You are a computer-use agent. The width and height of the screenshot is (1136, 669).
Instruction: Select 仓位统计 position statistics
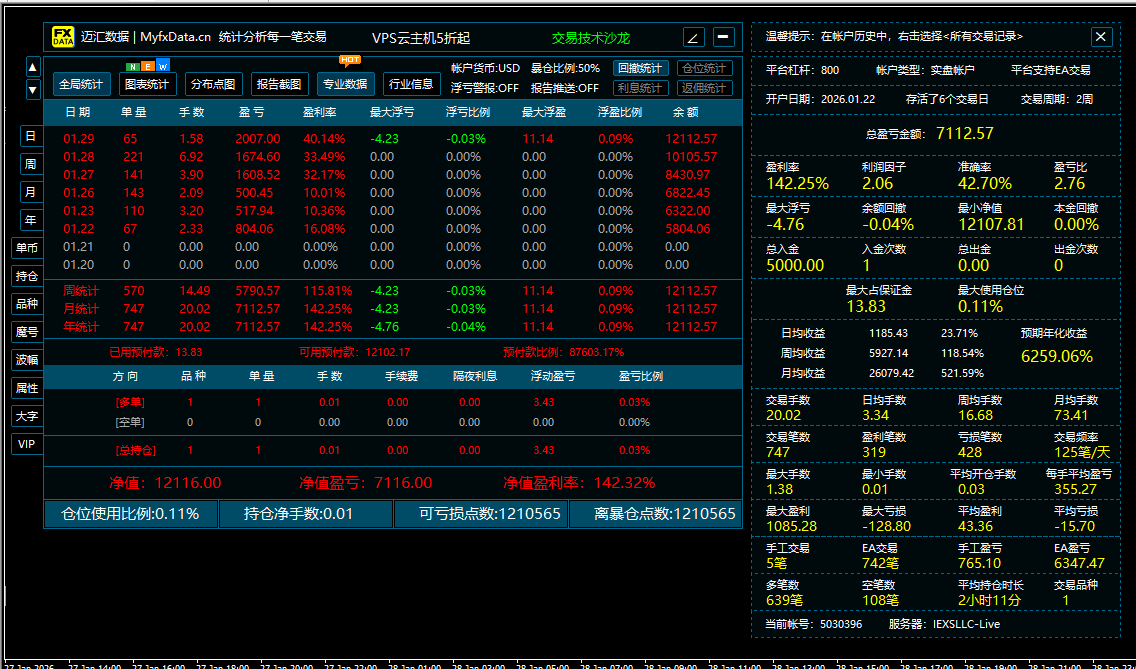pos(705,68)
